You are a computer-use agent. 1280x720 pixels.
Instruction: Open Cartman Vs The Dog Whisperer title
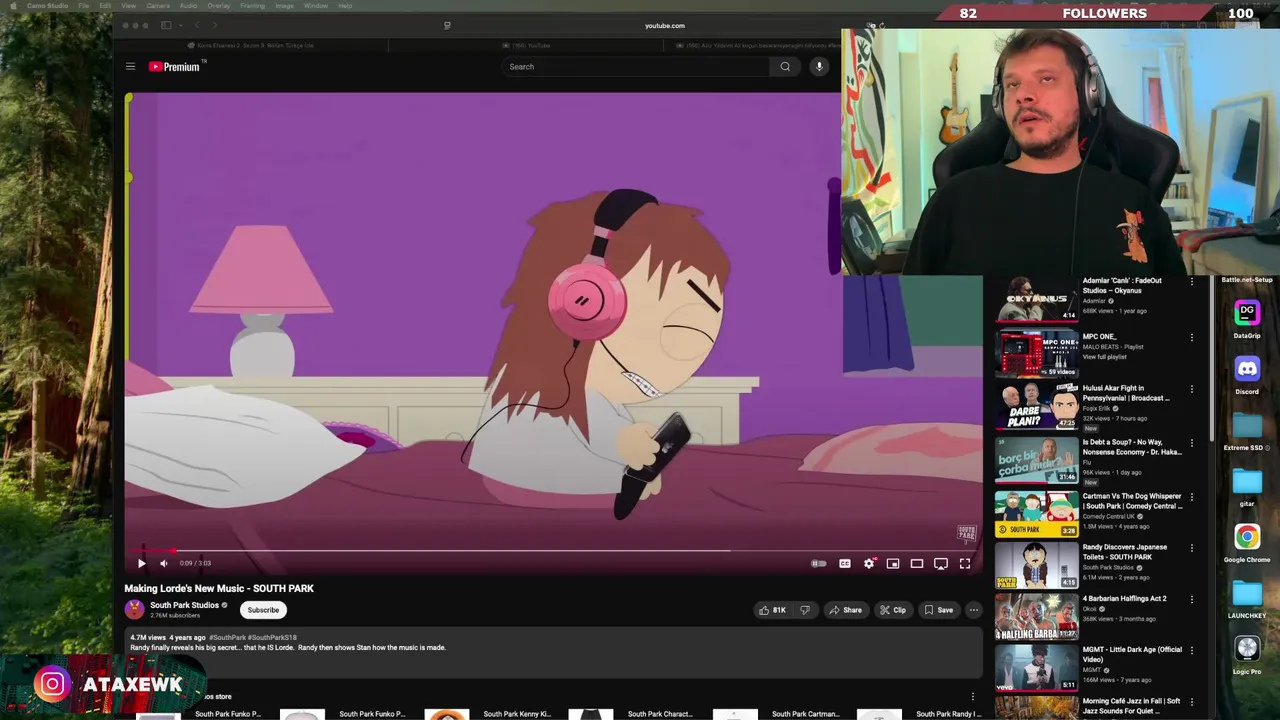pyautogui.click(x=1132, y=501)
